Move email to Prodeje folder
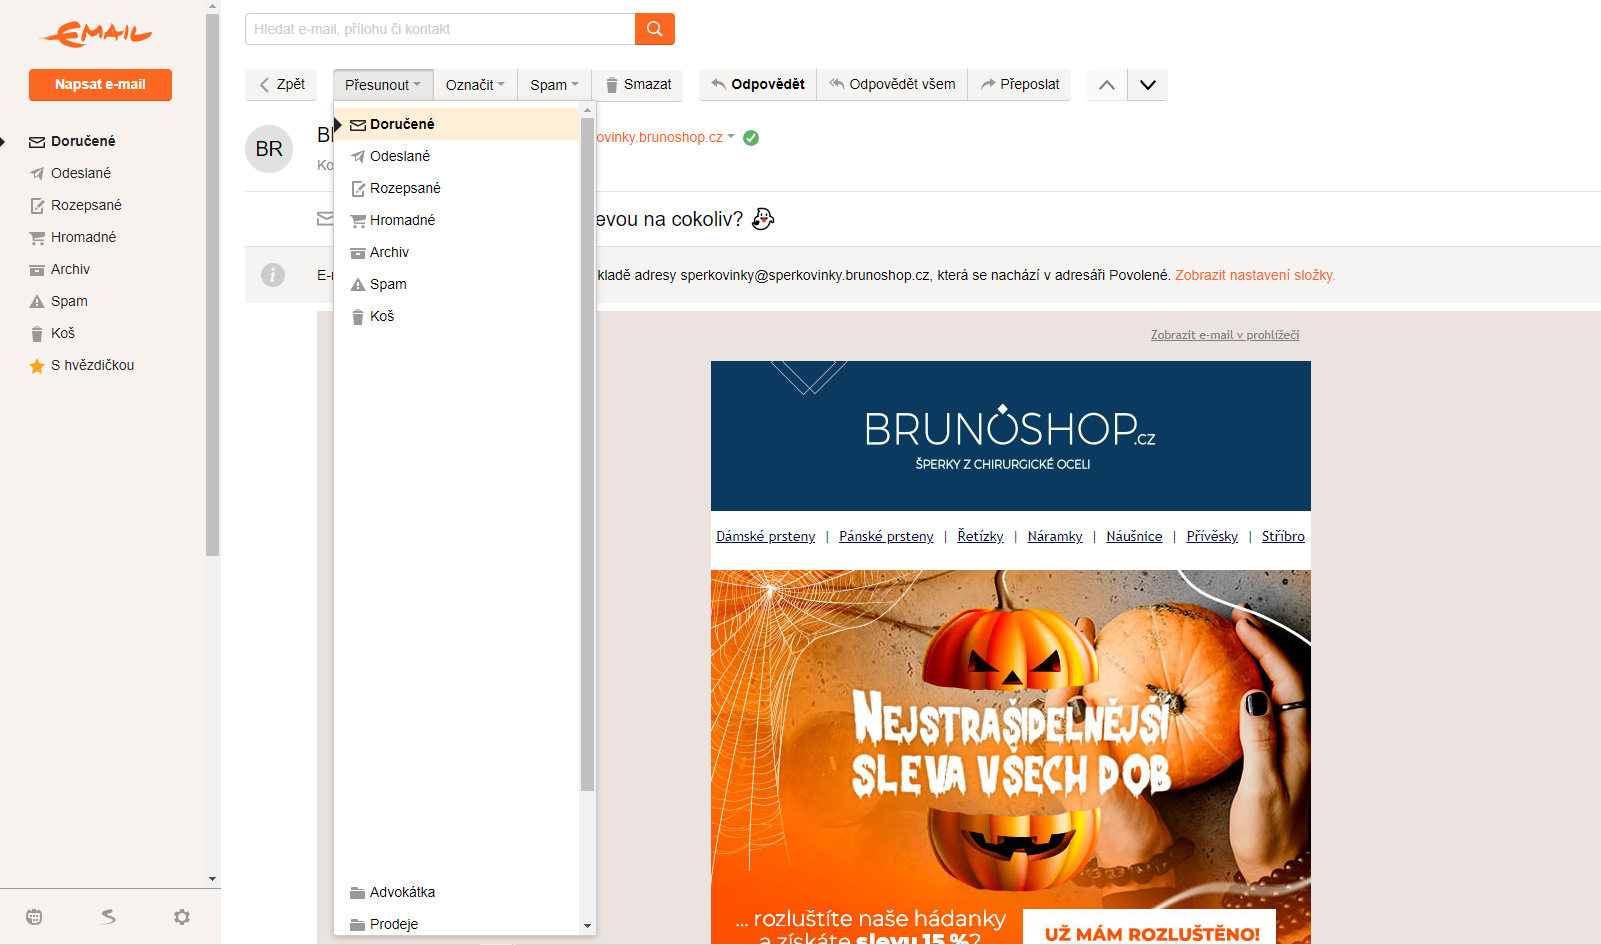The image size is (1601, 945). [x=456, y=924]
